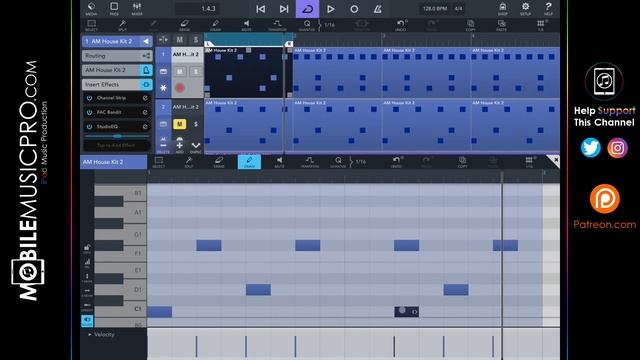Start recording with the Record button
640x360 pixels.
[x=354, y=9]
